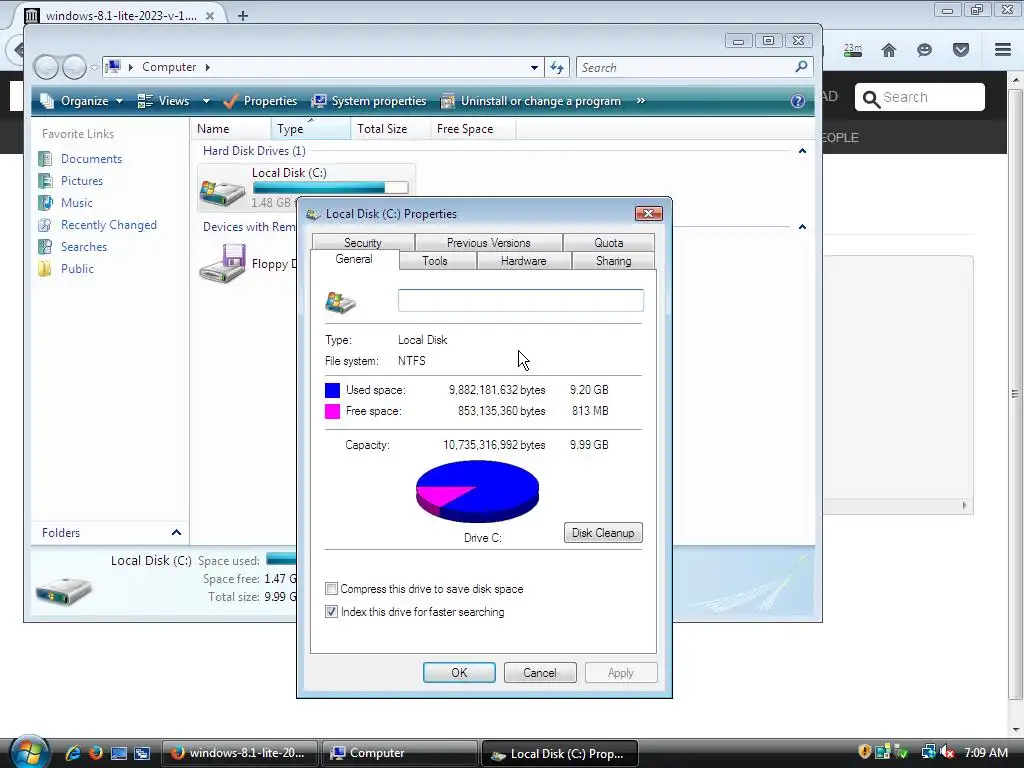Screen dimensions: 1024x768
Task: Collapse Devices with Removable Storage group
Action: click(x=802, y=227)
